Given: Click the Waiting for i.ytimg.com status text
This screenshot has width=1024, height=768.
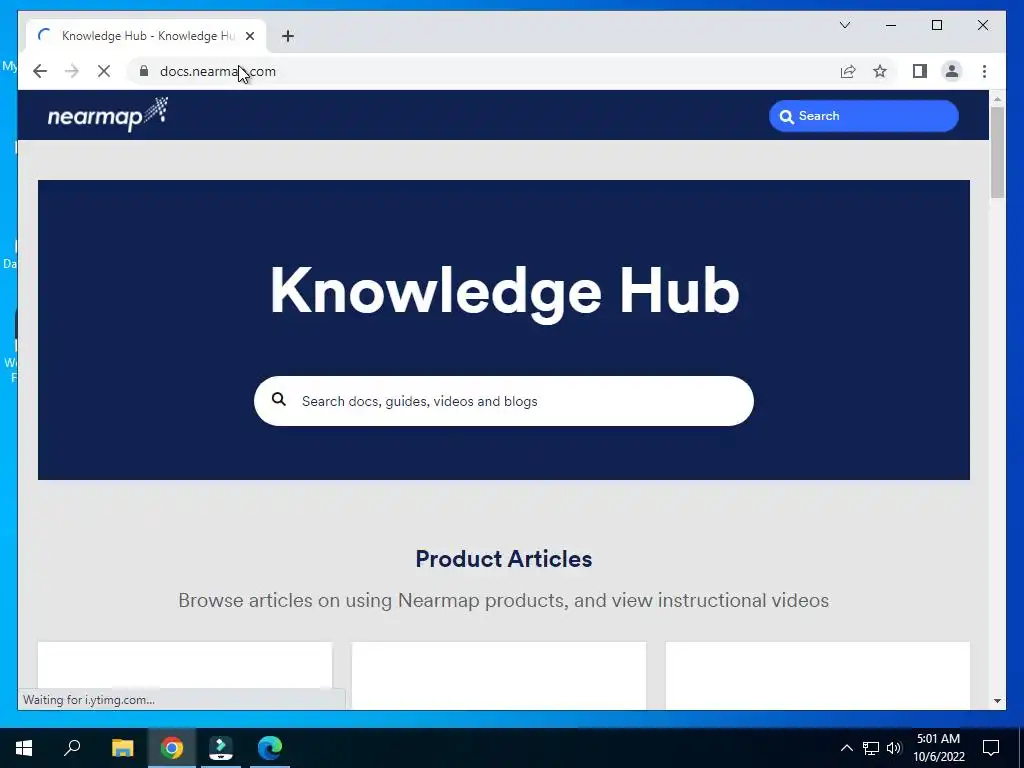Looking at the screenshot, I should (x=89, y=699).
